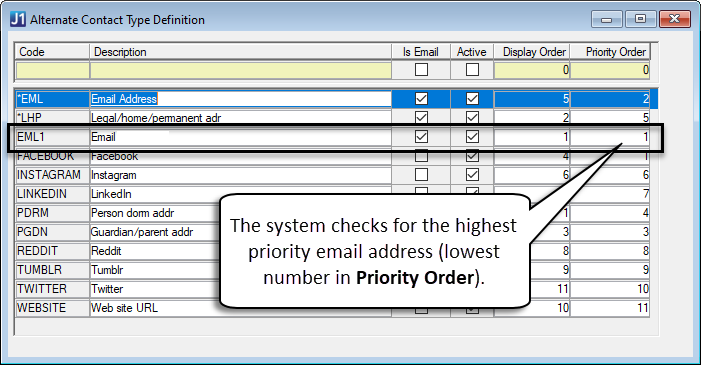This screenshot has height=365, width=701.
Task: Toggle Is Email for the *LHP row
Action: 421,117
